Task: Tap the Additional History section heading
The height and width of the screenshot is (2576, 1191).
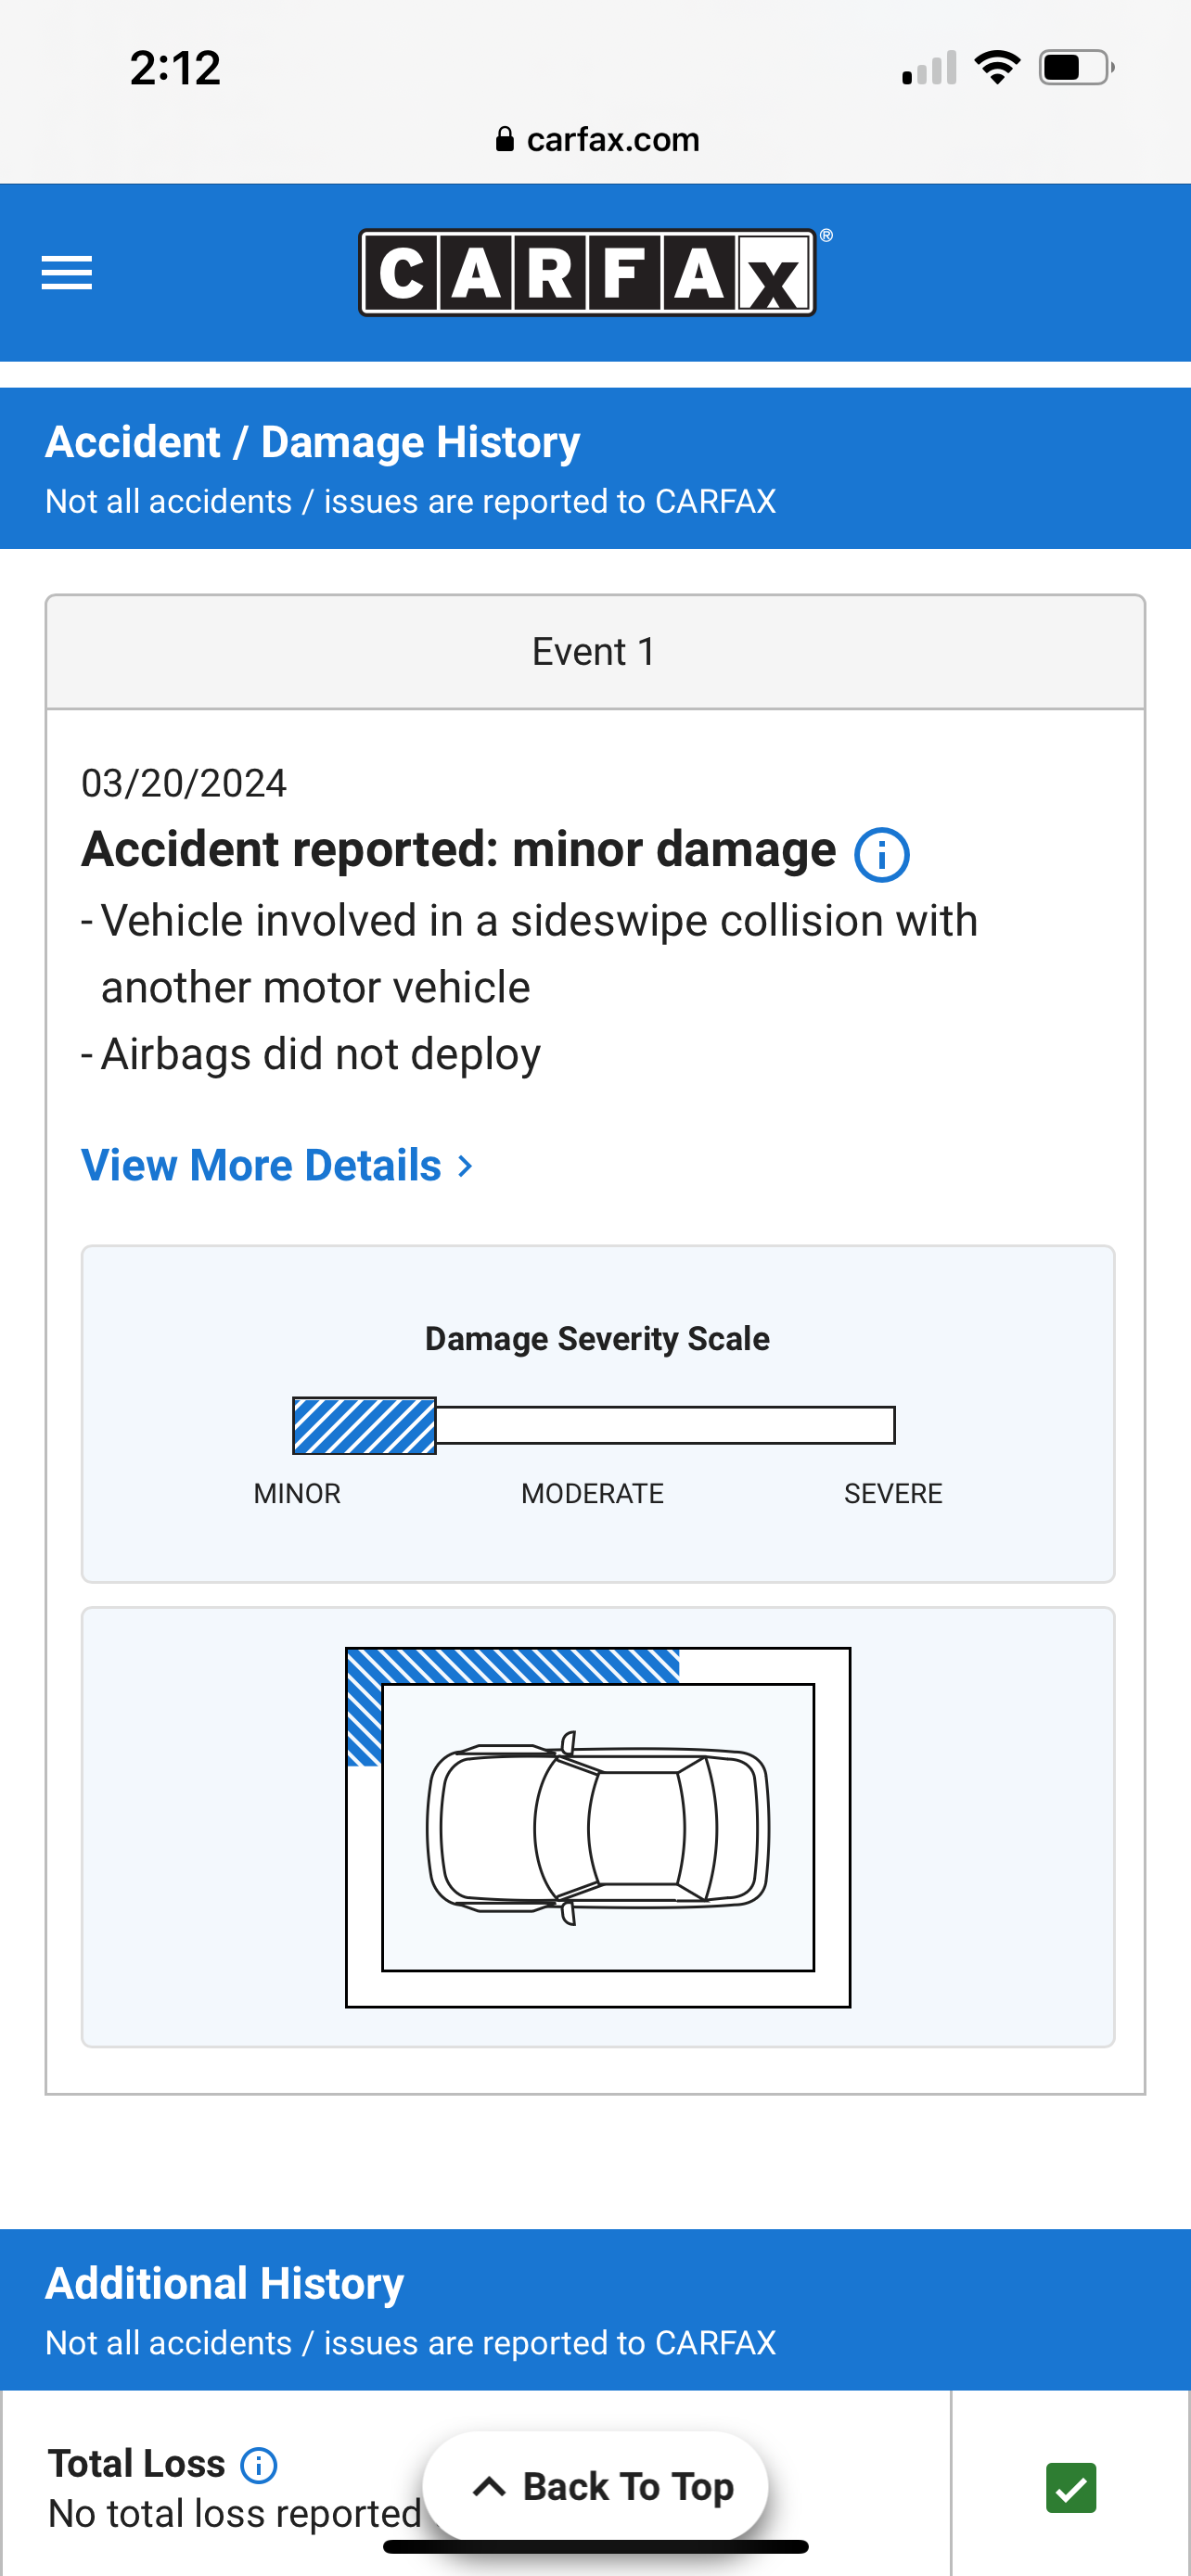Action: [225, 2284]
